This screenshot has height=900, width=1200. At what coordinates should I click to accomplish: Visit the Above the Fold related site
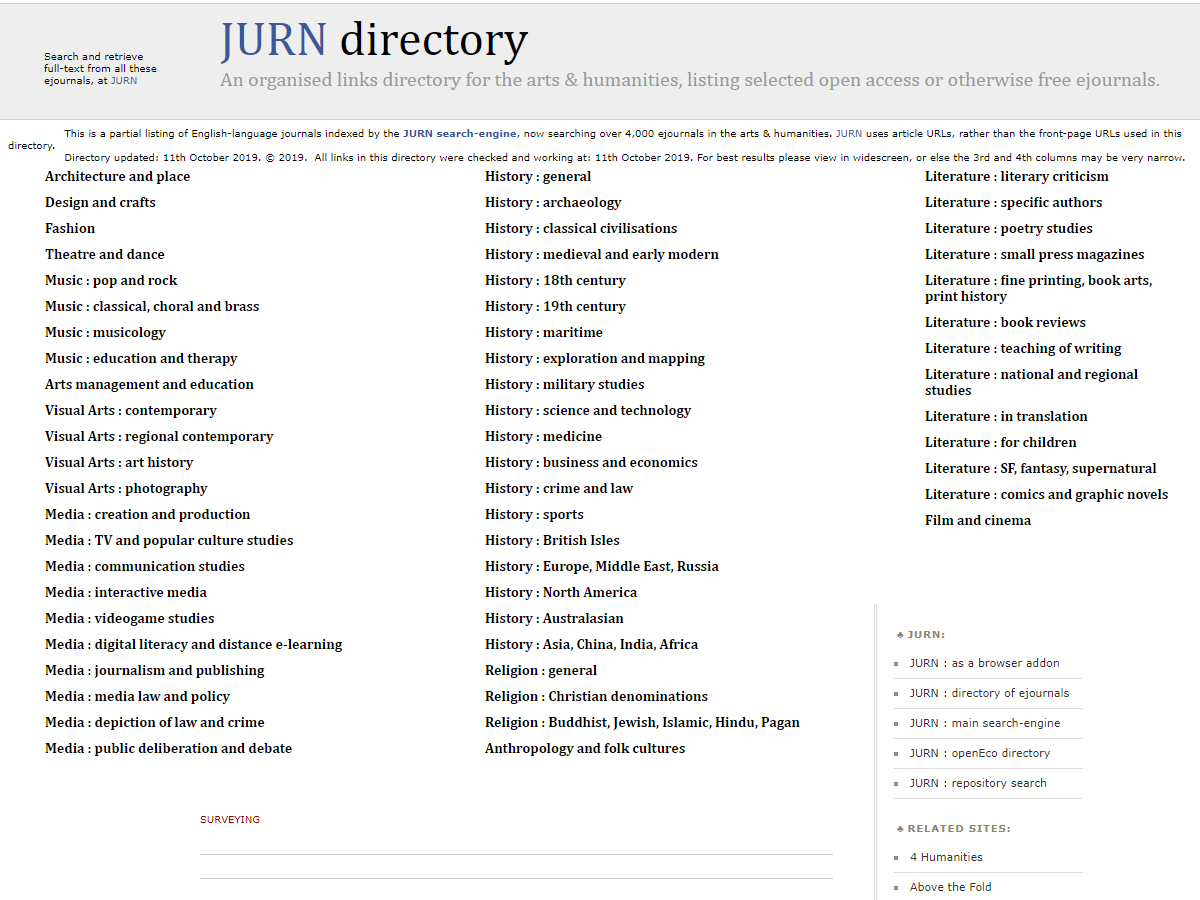[x=950, y=887]
